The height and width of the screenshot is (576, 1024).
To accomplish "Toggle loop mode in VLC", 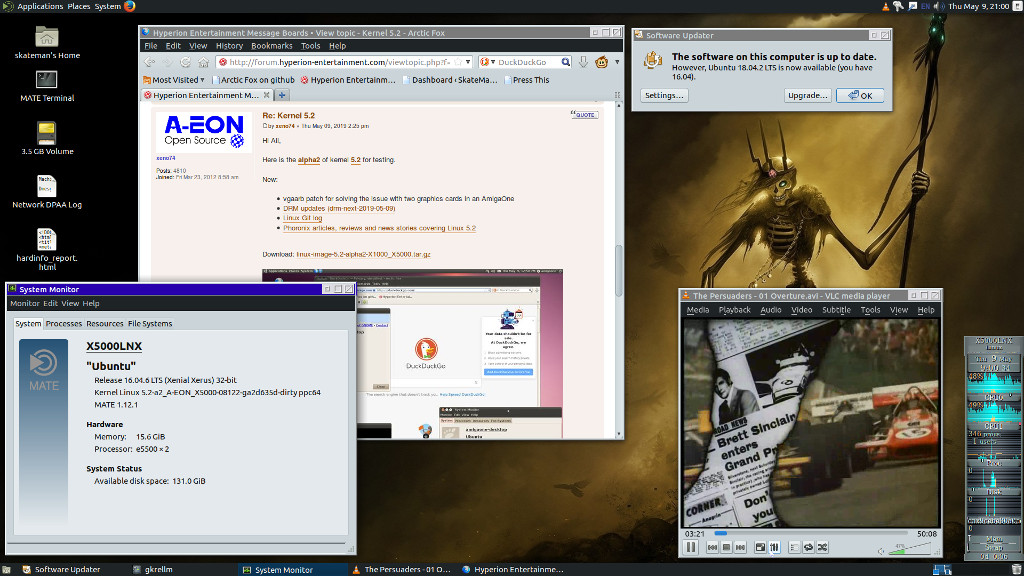I will coord(808,547).
